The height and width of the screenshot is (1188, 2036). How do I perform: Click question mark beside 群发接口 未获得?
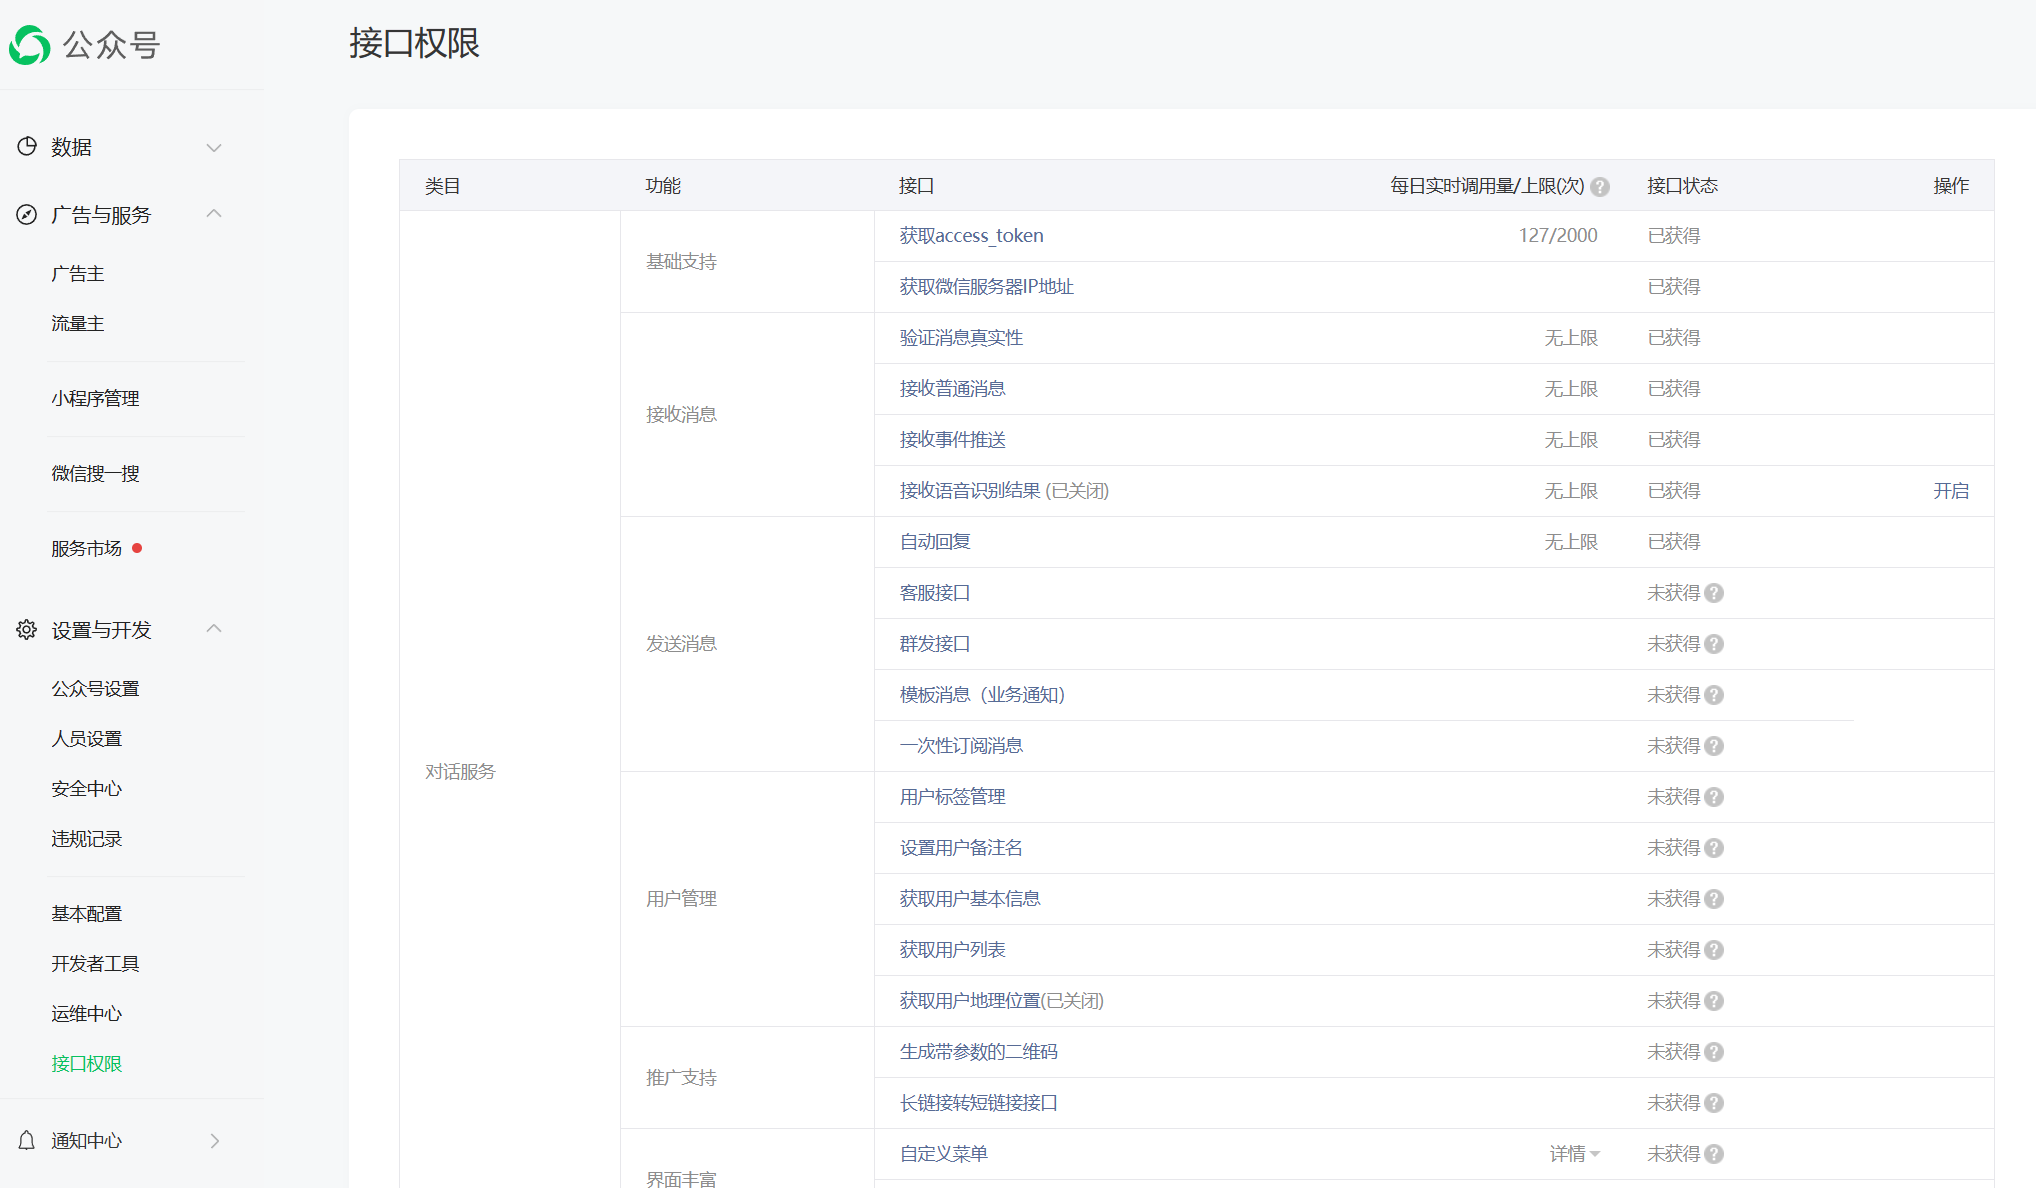[1714, 644]
